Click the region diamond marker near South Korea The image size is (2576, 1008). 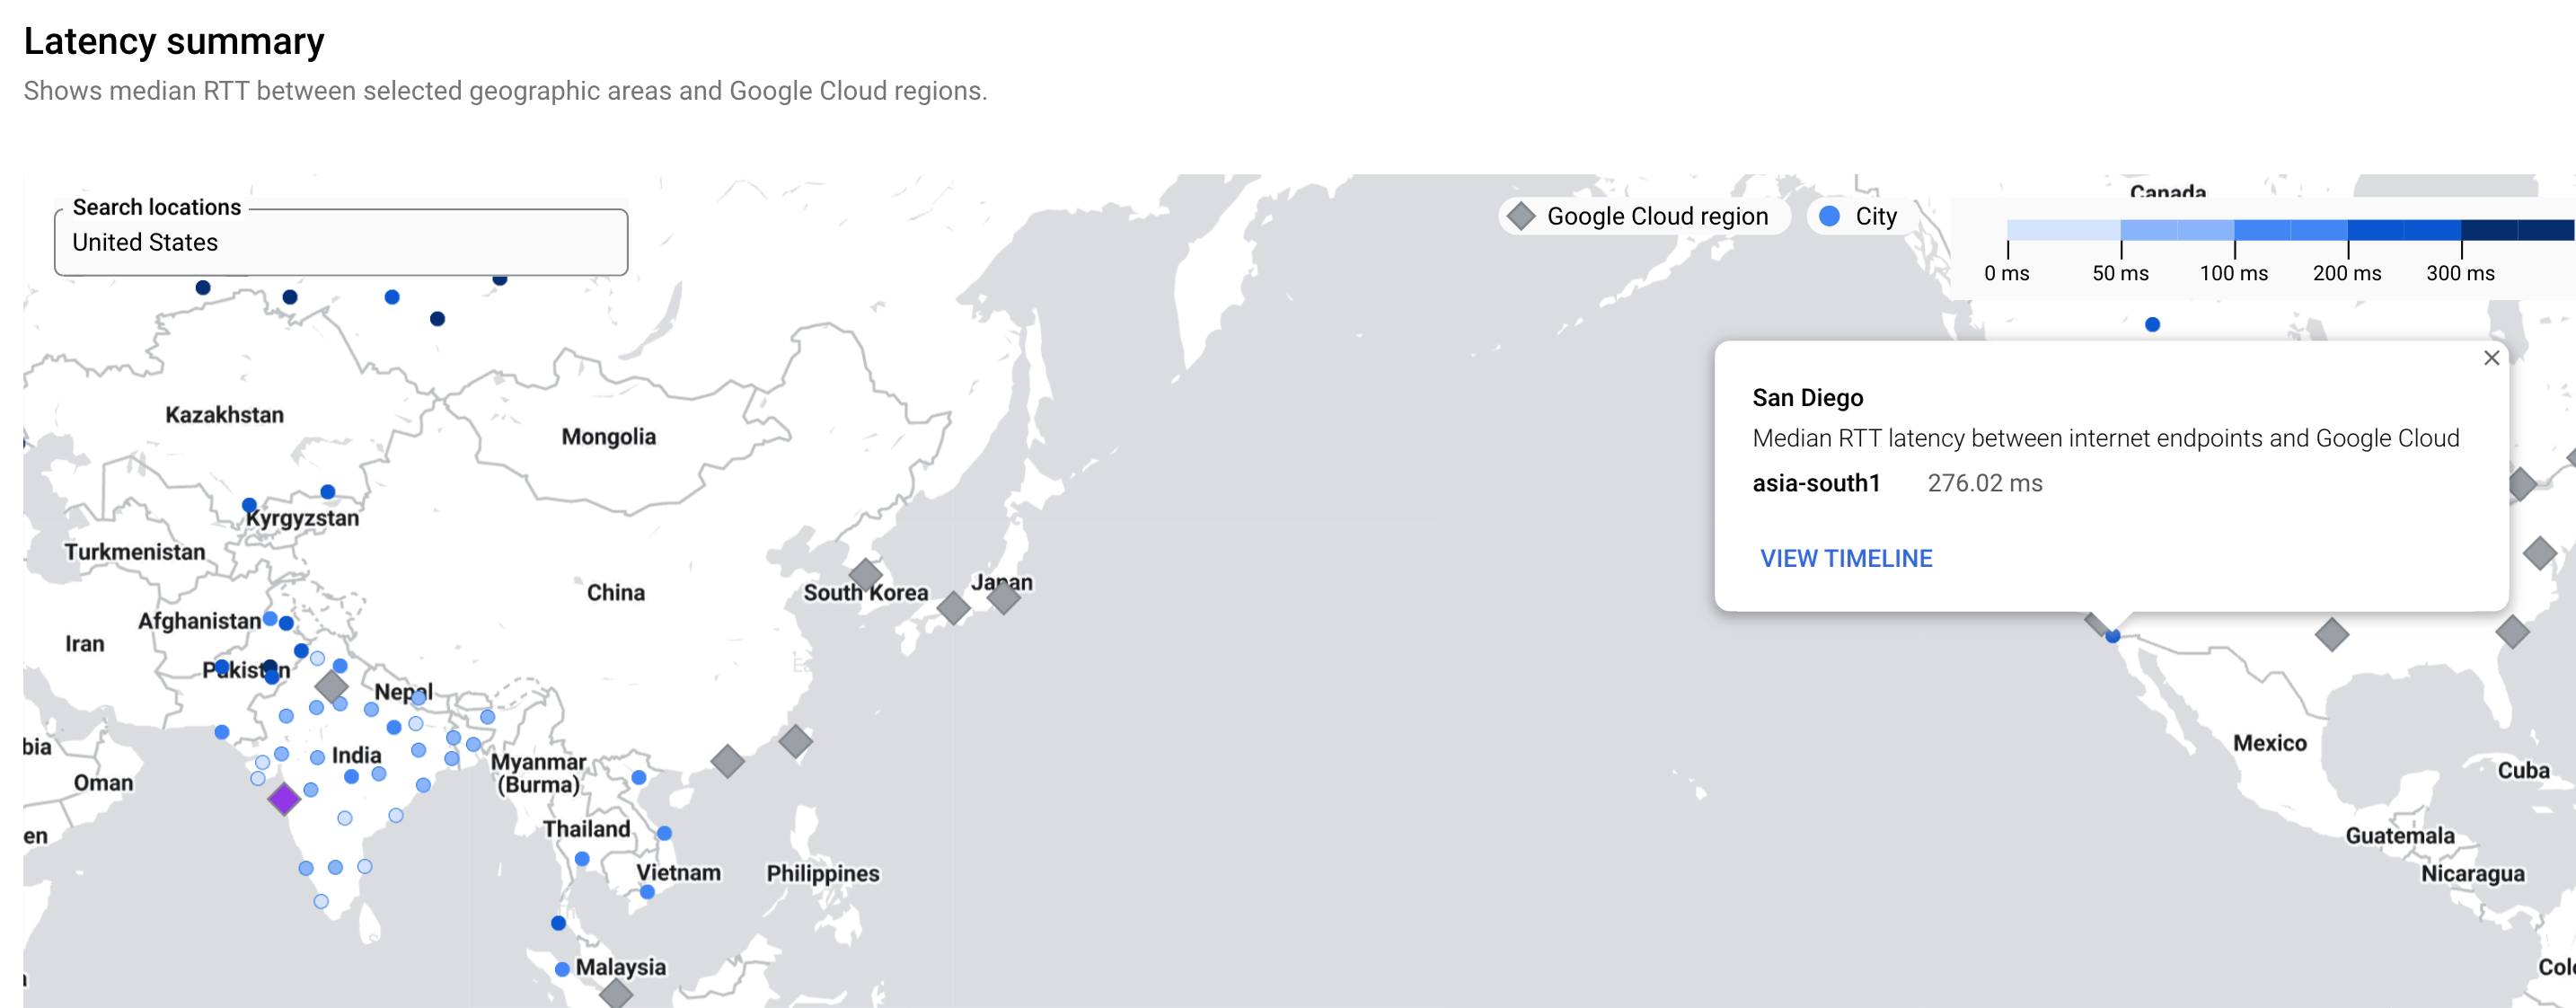[x=865, y=575]
